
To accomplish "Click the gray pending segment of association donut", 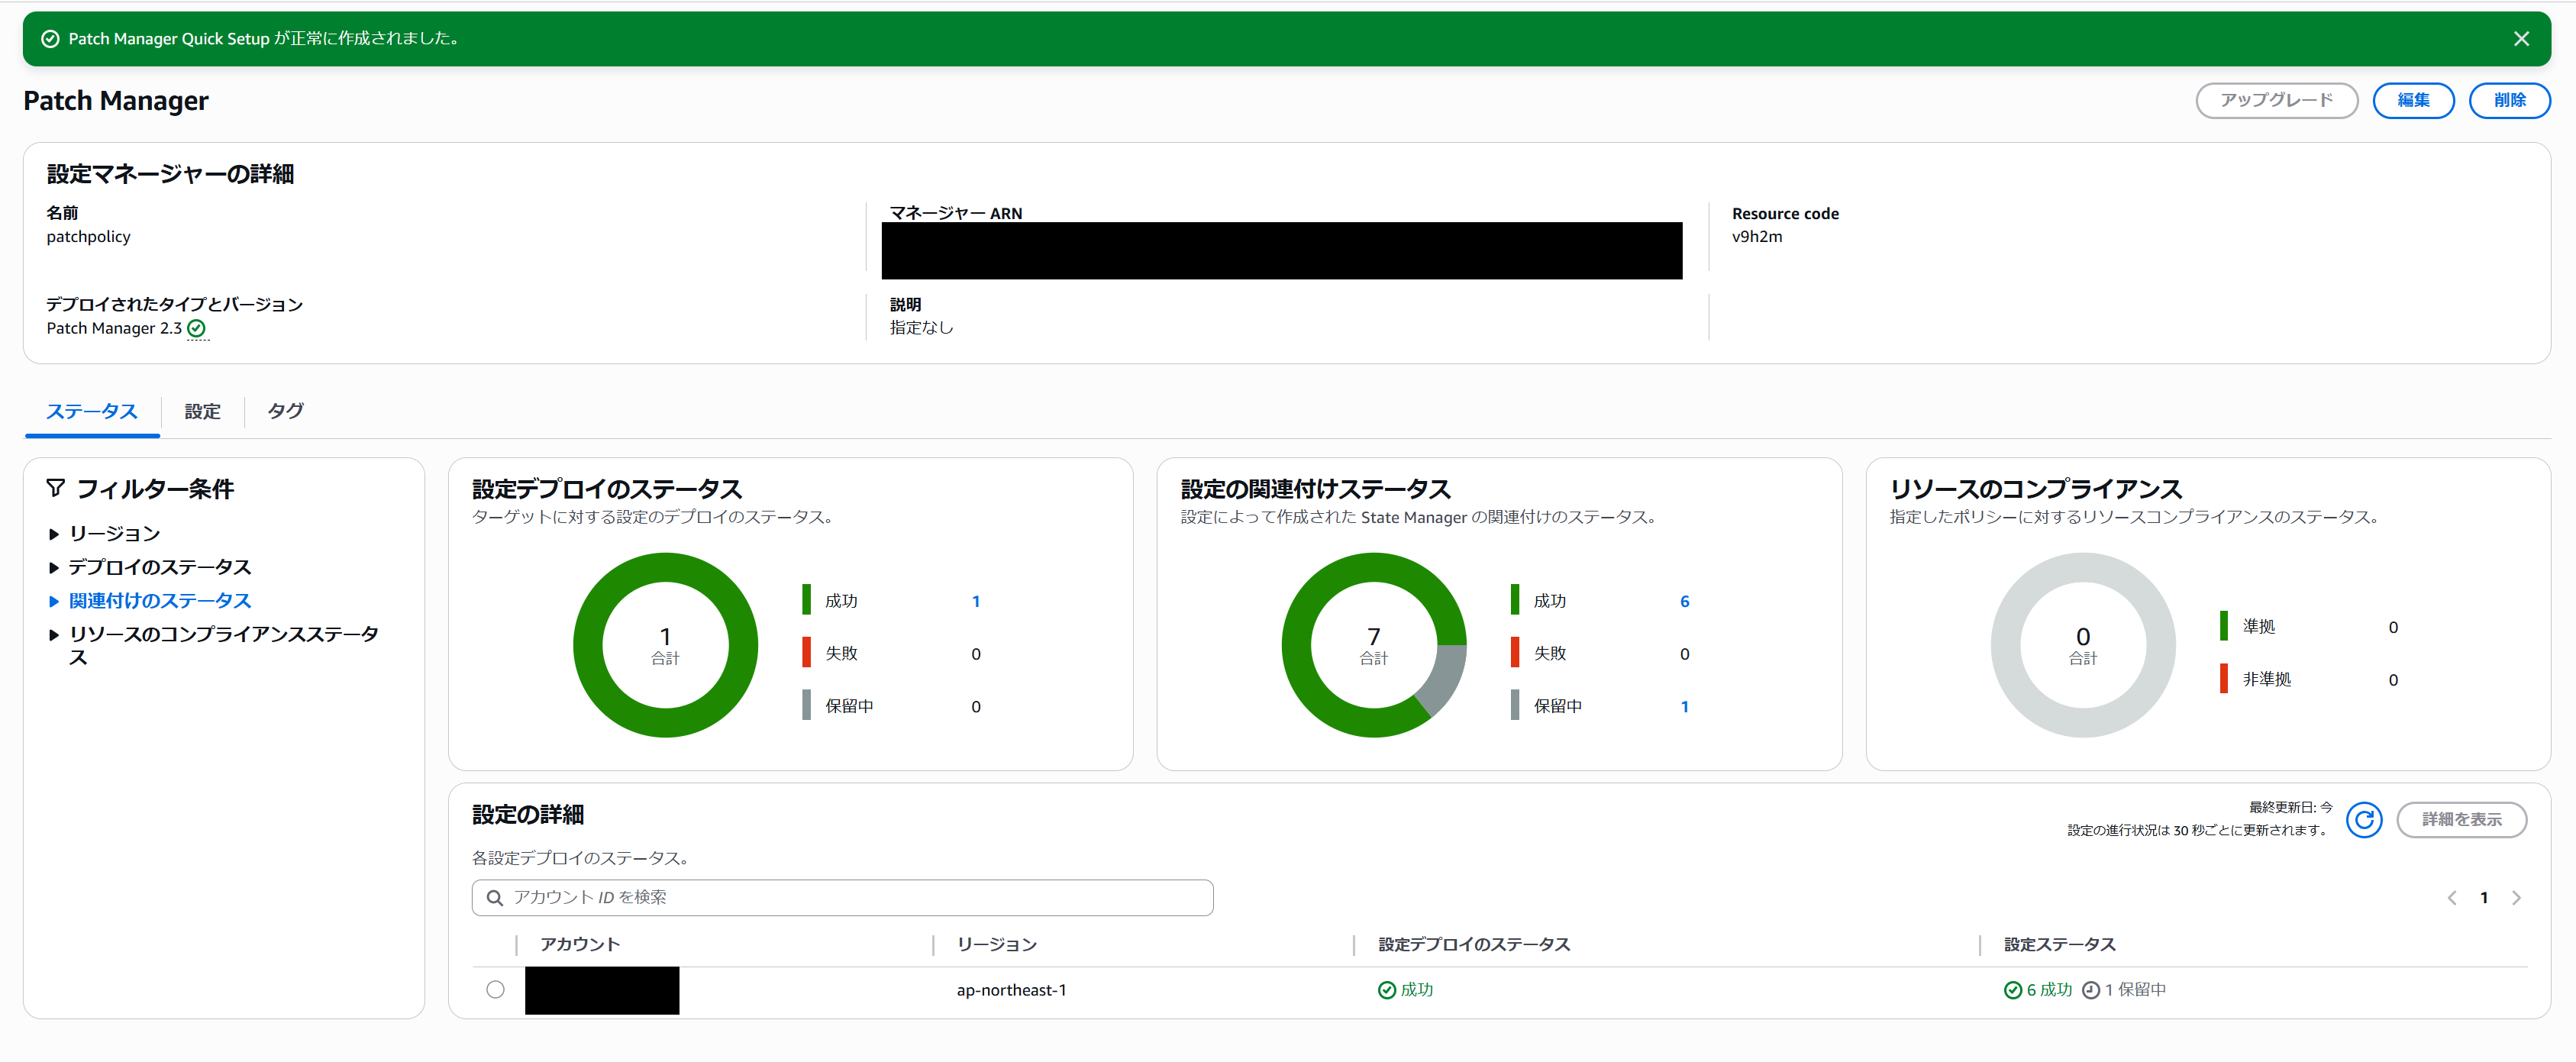I will pos(1445,678).
